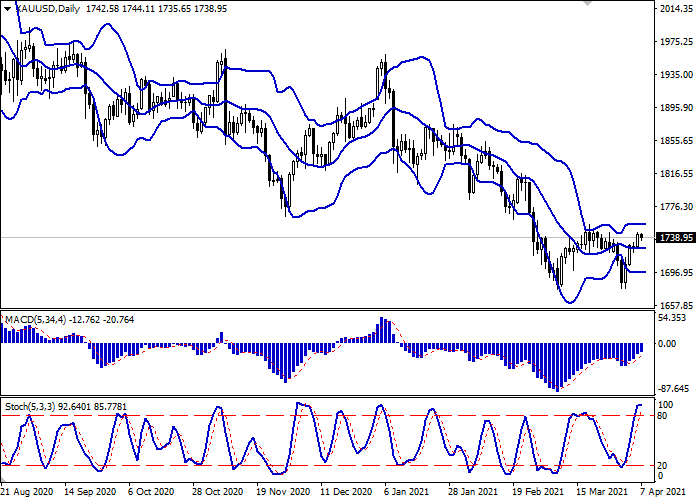696x500 pixels.
Task: Click the 1816.55 price axis label
Action: (x=676, y=174)
